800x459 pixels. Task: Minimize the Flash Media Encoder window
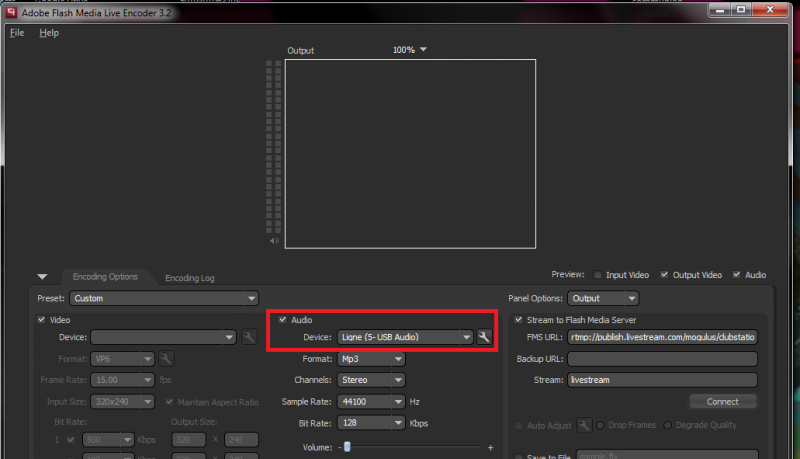(720, 10)
